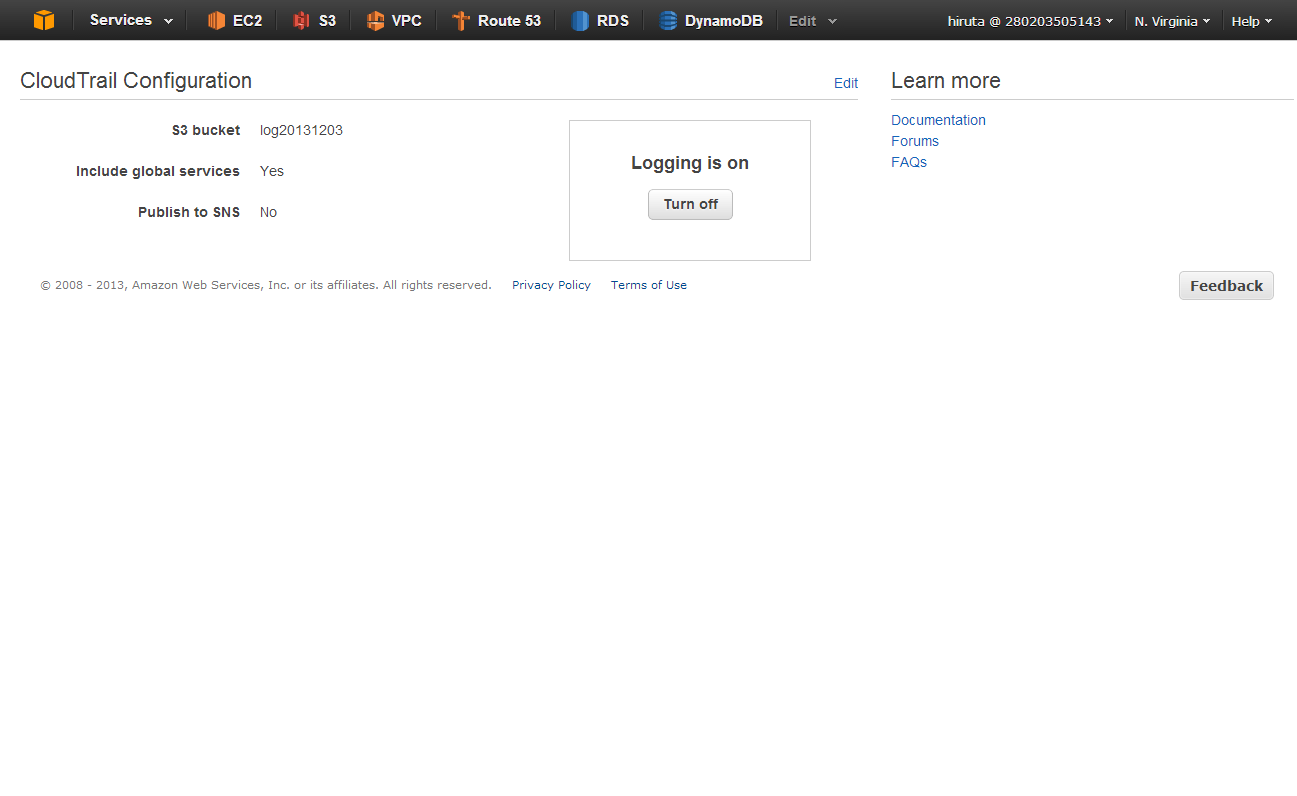Turn off logging with the button
The width and height of the screenshot is (1297, 796).
coord(690,204)
